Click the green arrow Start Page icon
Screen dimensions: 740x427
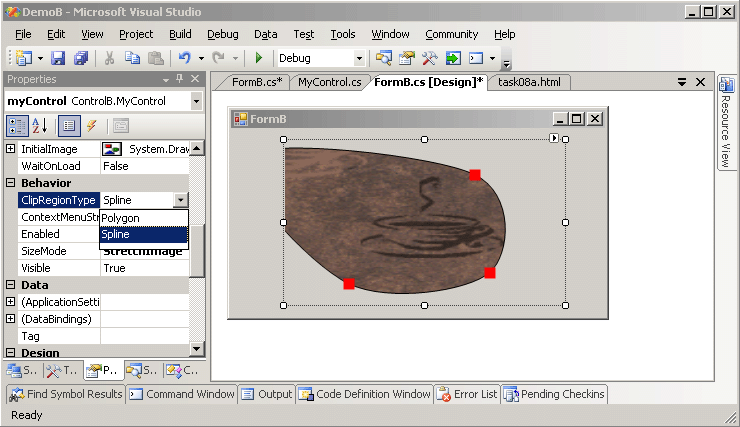coord(453,58)
